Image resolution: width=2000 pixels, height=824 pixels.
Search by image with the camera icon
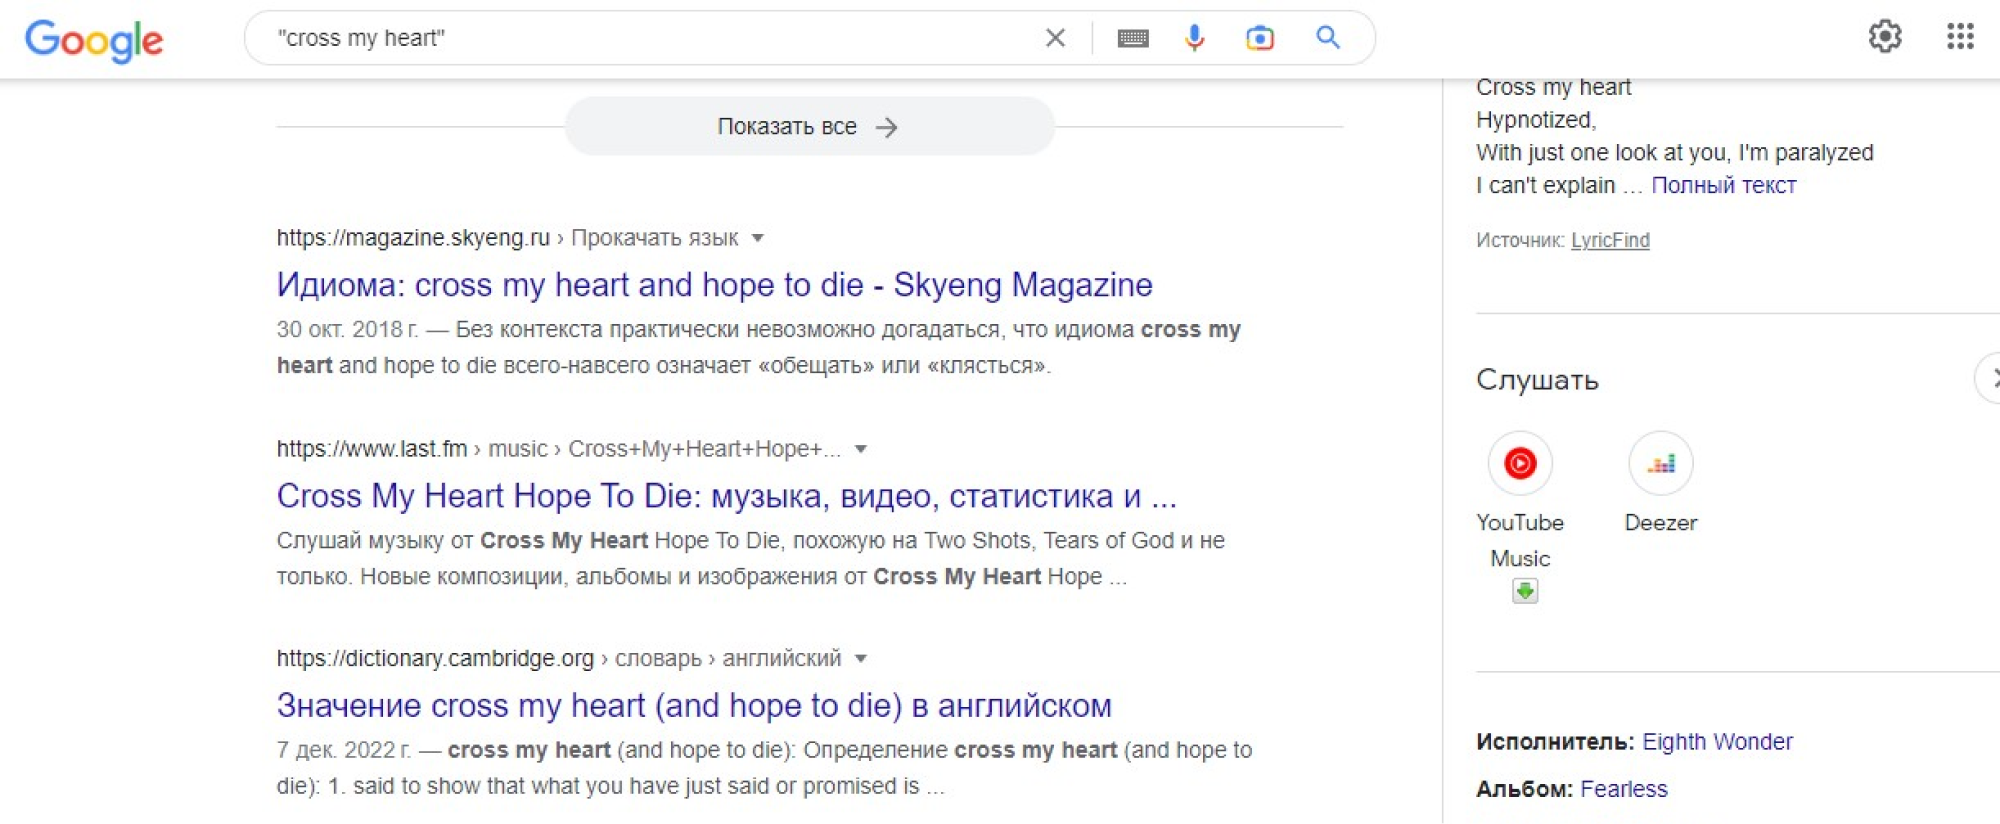click(x=1260, y=38)
